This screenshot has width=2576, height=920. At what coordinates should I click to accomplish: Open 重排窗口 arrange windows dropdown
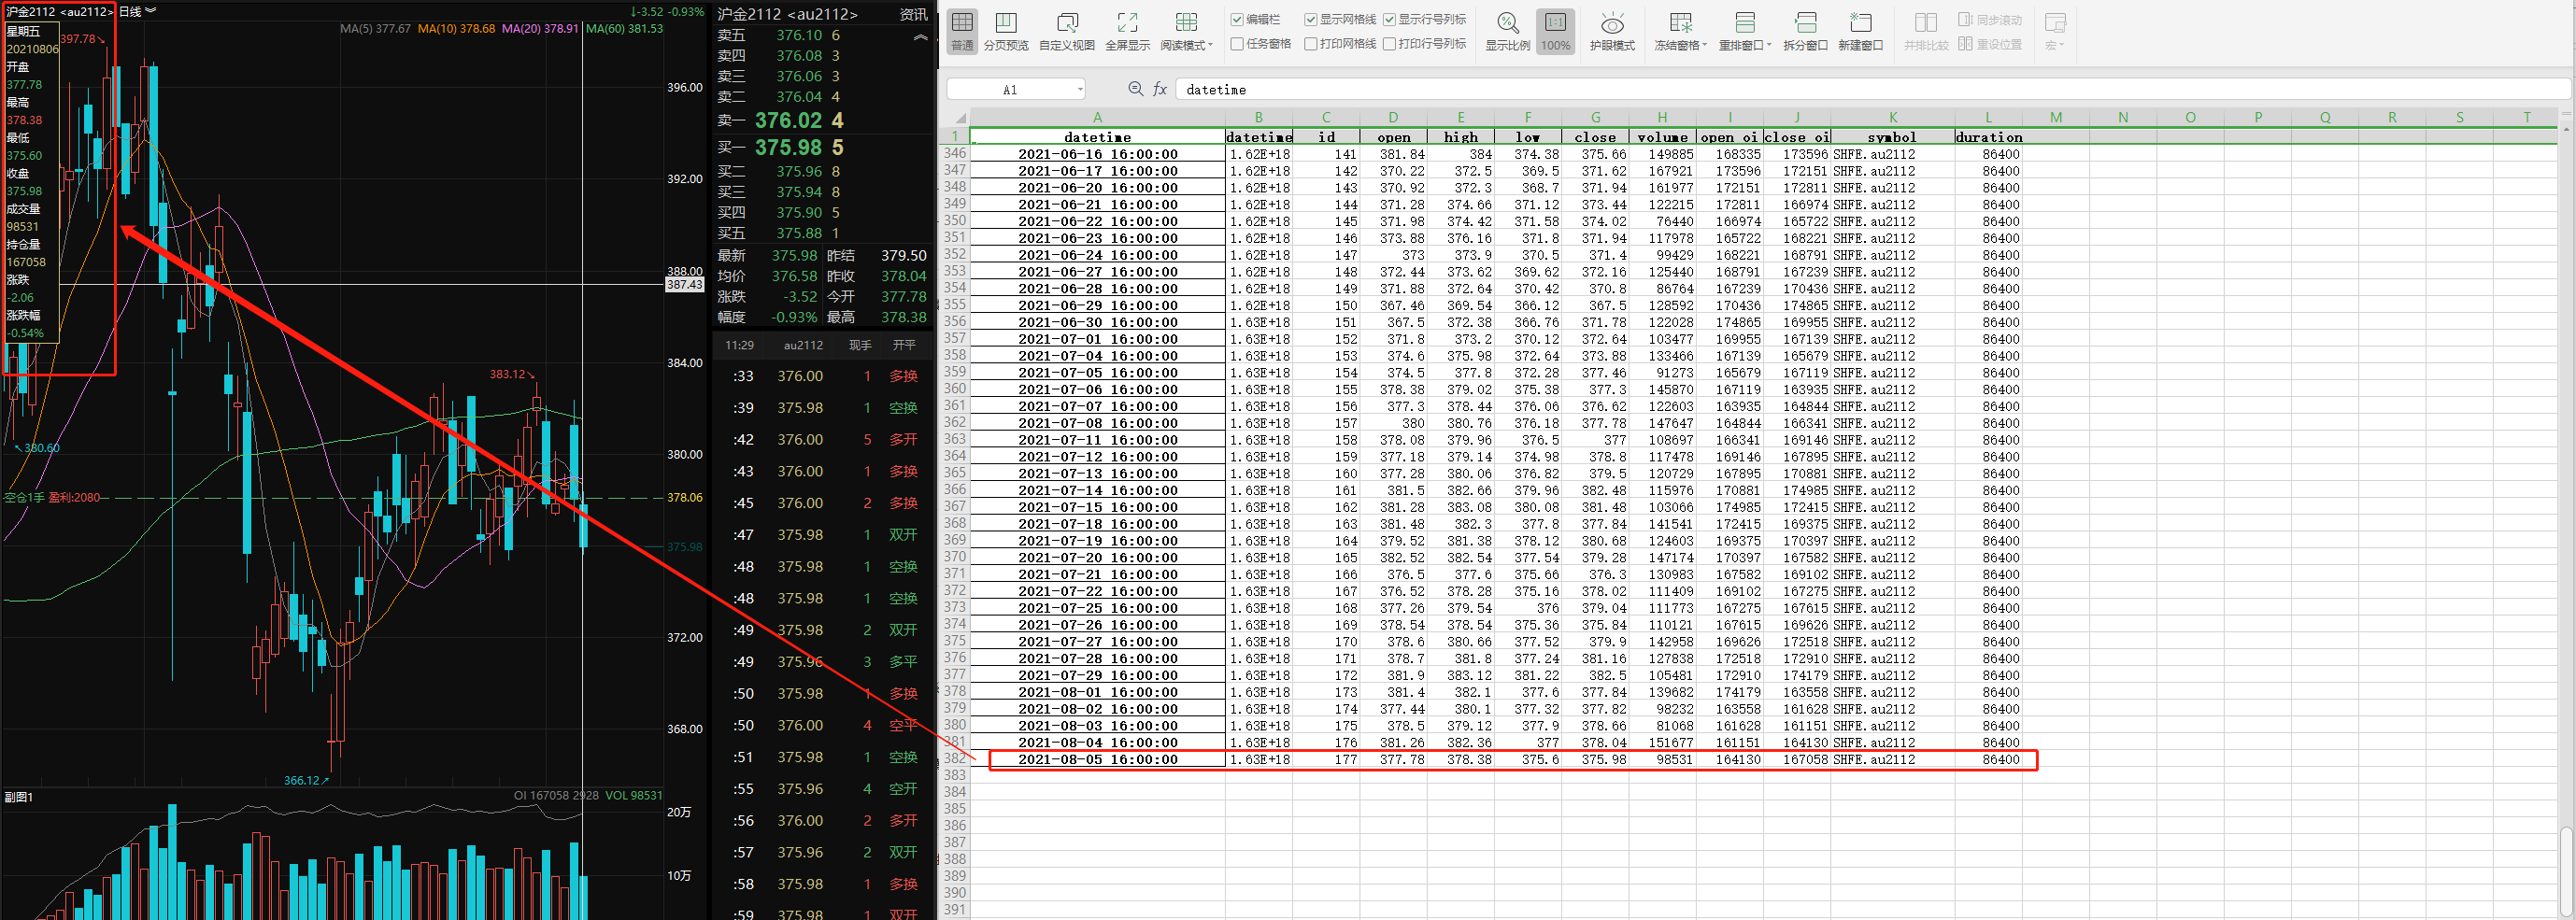[x=1745, y=30]
